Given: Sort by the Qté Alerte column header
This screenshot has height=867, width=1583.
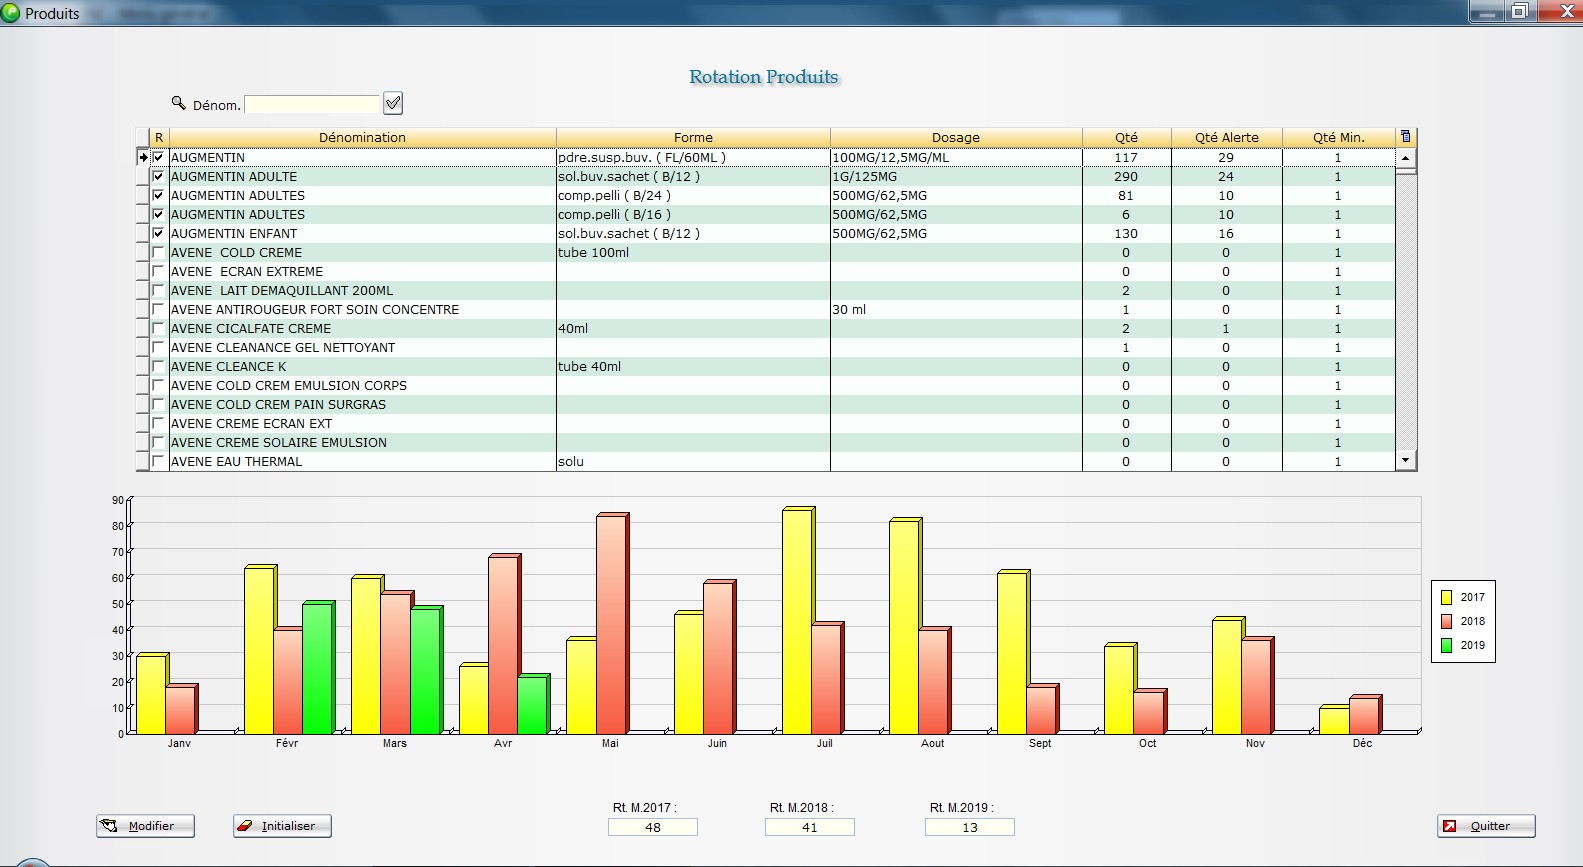Looking at the screenshot, I should point(1226,137).
